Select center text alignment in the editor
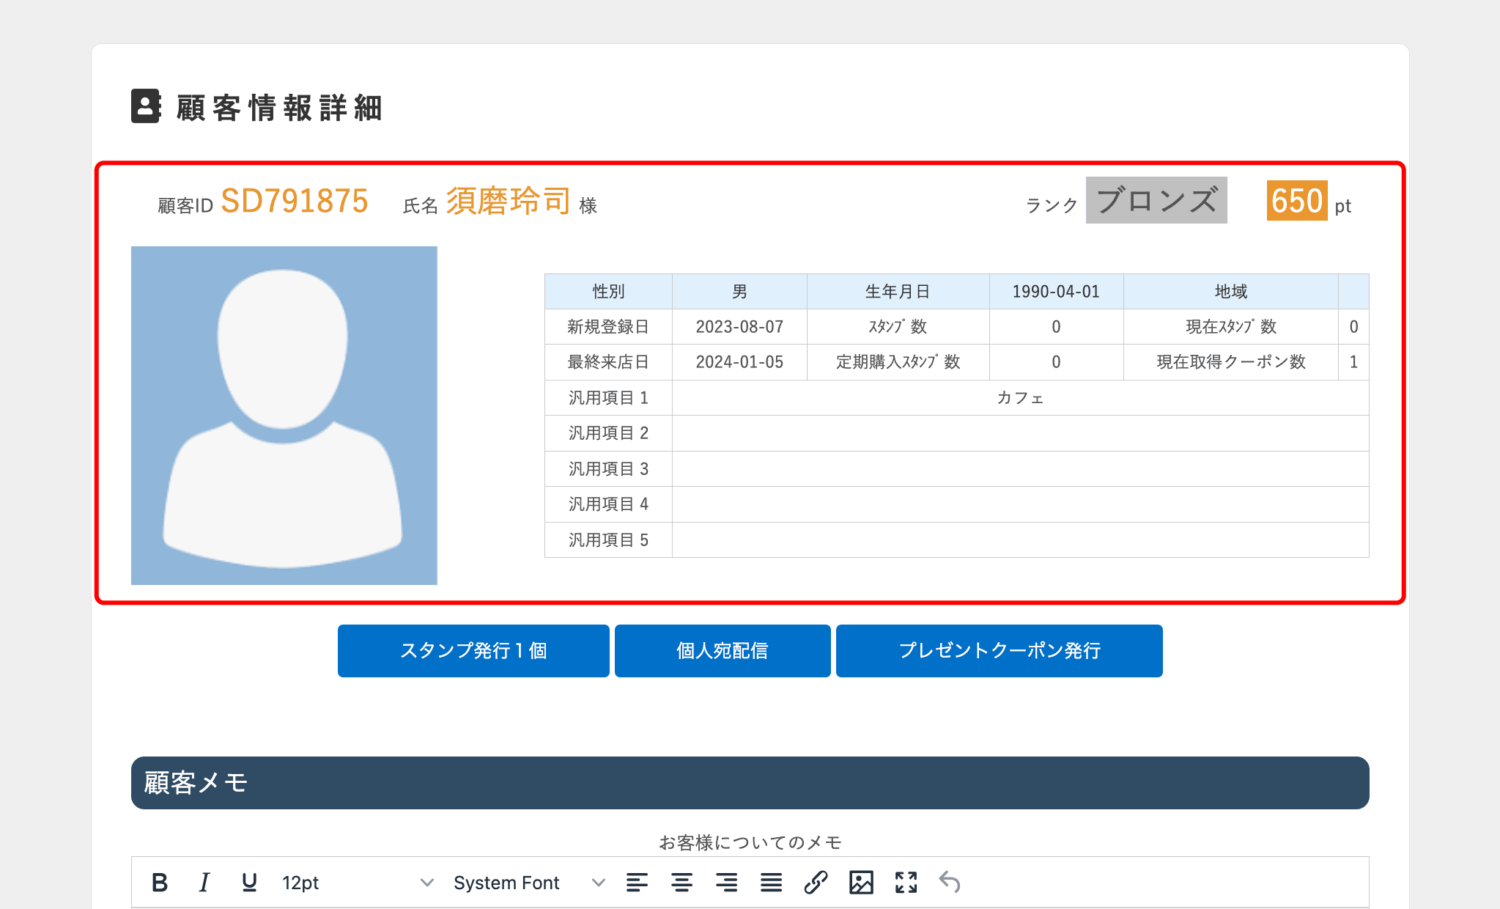 [682, 882]
